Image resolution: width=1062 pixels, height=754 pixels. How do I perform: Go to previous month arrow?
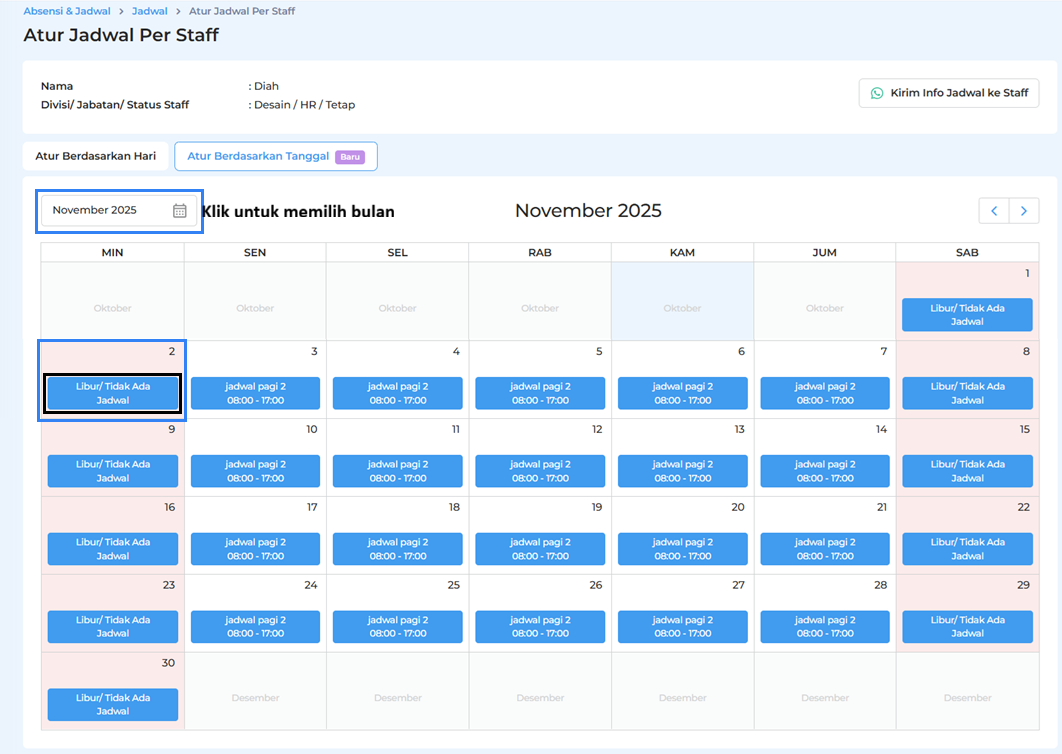(994, 211)
